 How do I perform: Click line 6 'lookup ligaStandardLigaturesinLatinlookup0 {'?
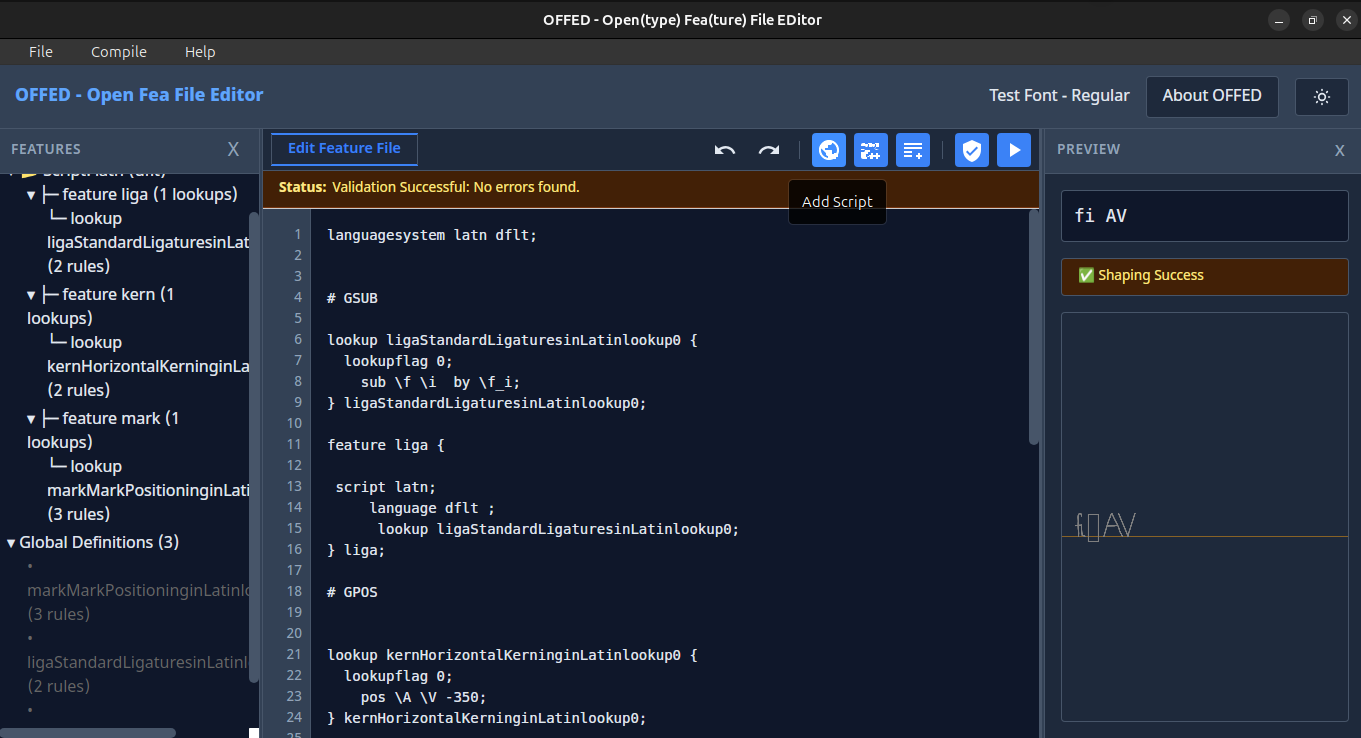pos(512,340)
